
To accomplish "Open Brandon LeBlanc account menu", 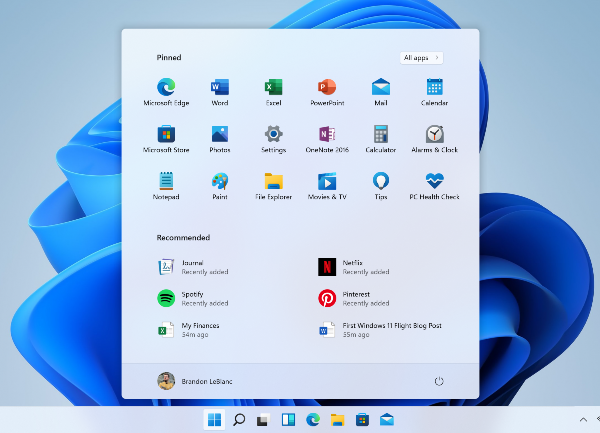I will [x=195, y=381].
